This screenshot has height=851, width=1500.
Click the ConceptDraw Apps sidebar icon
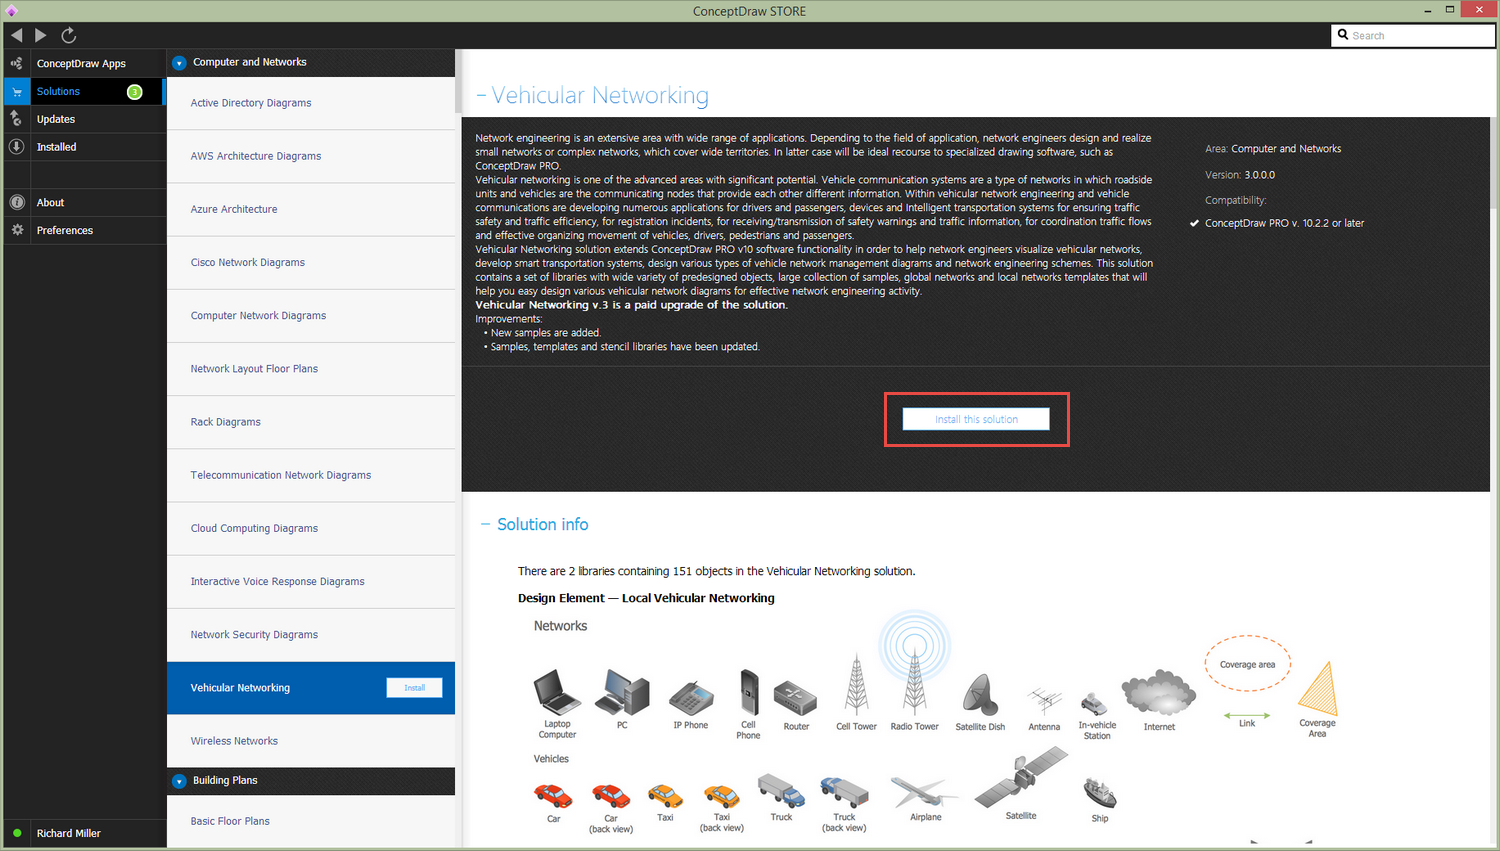tap(17, 63)
